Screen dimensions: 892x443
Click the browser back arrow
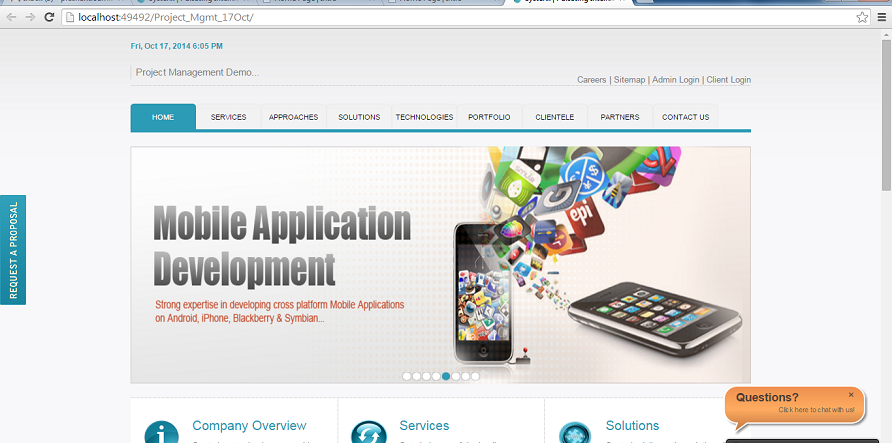click(x=11, y=17)
